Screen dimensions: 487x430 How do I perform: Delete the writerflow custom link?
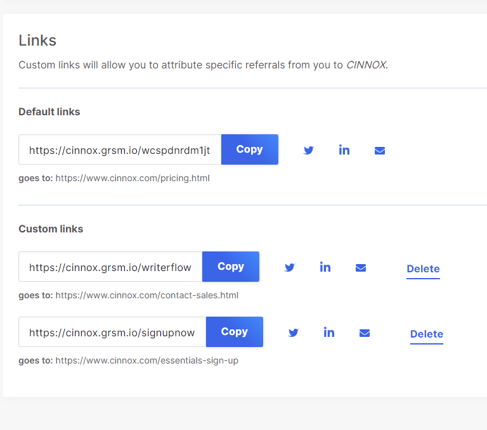pyautogui.click(x=423, y=269)
